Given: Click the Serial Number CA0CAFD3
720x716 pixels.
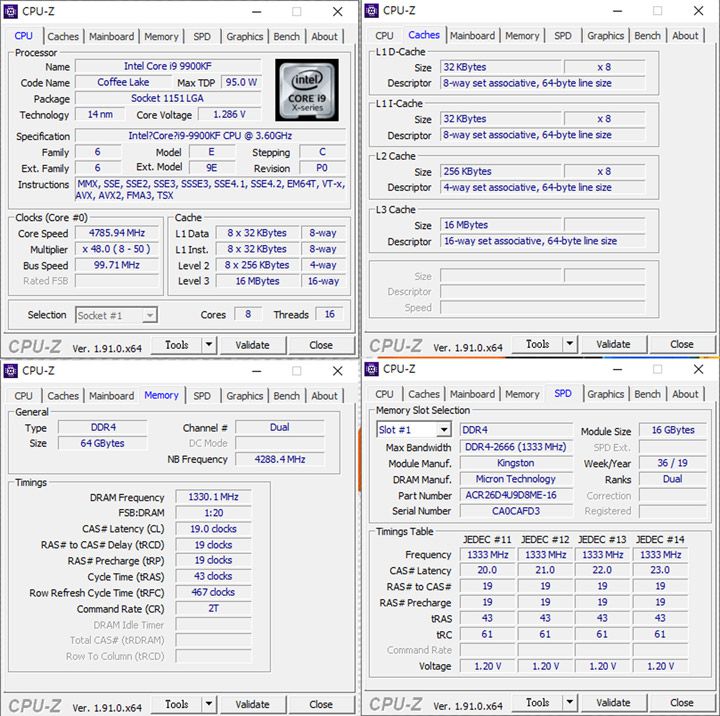Looking at the screenshot, I should click(x=516, y=511).
